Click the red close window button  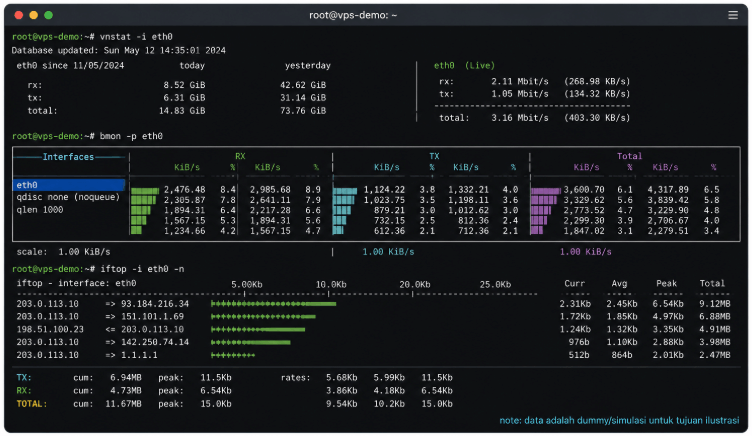19,15
